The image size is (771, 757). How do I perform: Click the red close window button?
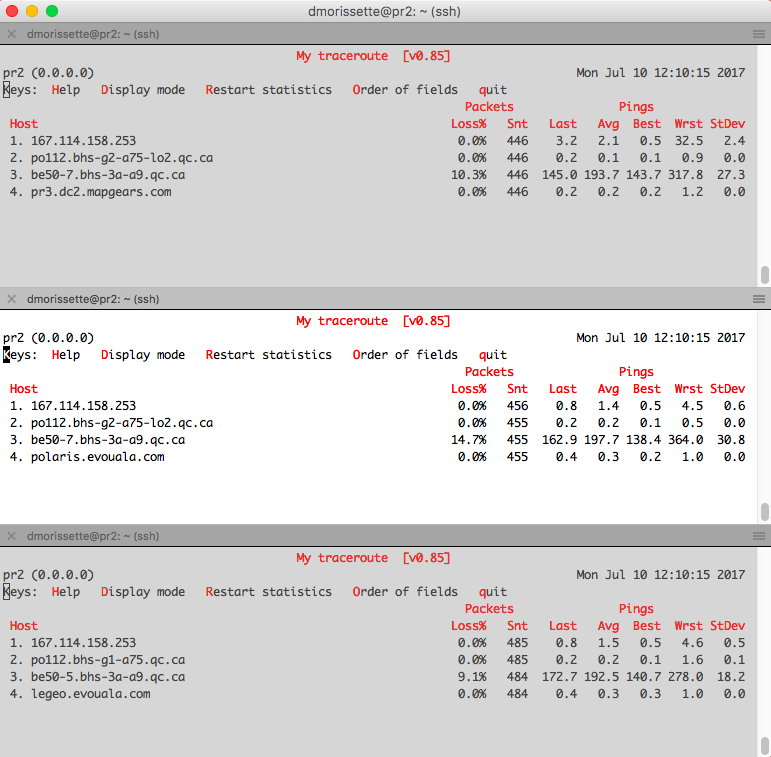pyautogui.click(x=12, y=11)
